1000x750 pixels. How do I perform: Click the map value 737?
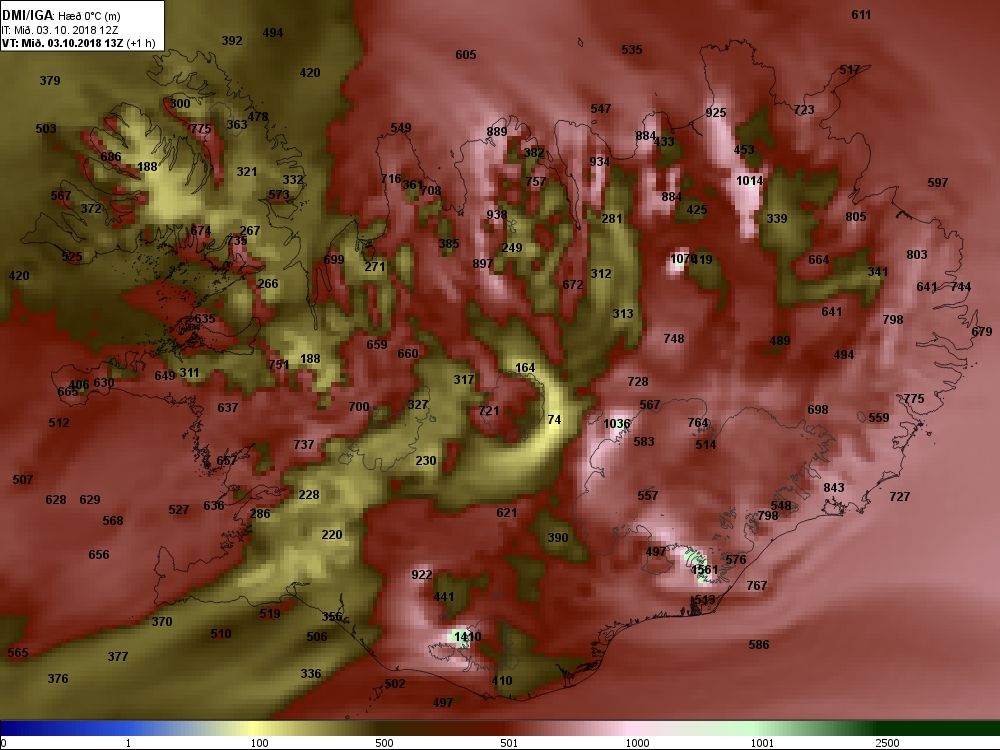304,444
